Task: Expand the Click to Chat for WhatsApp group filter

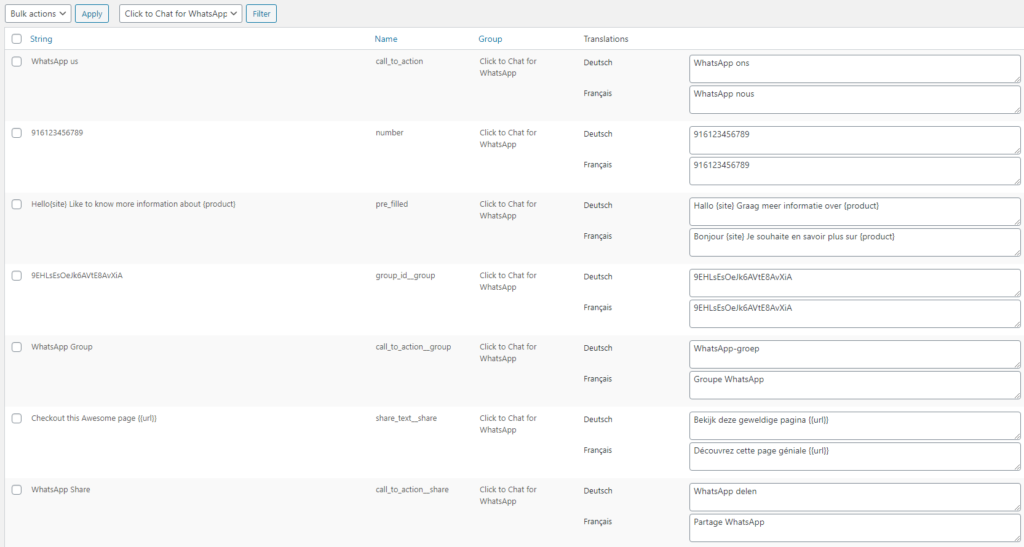Action: [180, 14]
